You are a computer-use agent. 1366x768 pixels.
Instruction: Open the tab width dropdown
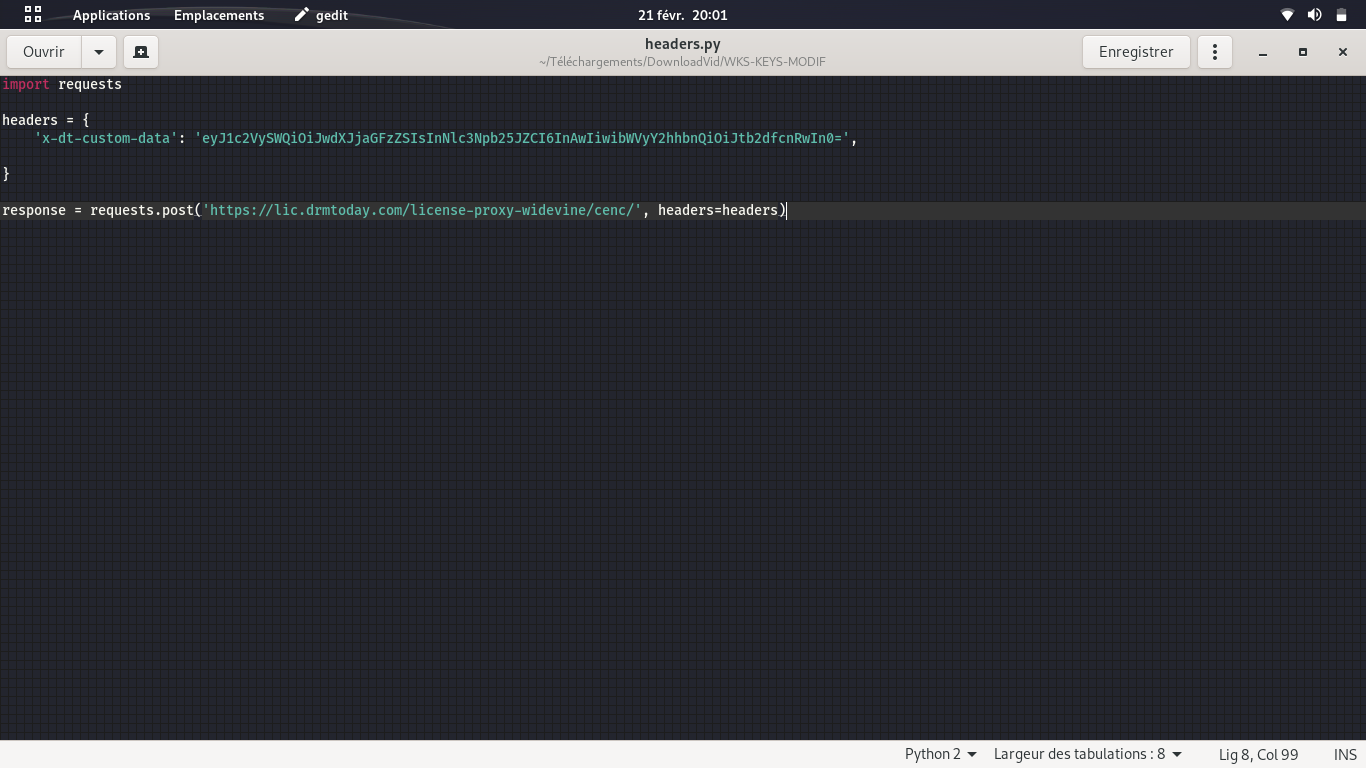(x=1088, y=754)
